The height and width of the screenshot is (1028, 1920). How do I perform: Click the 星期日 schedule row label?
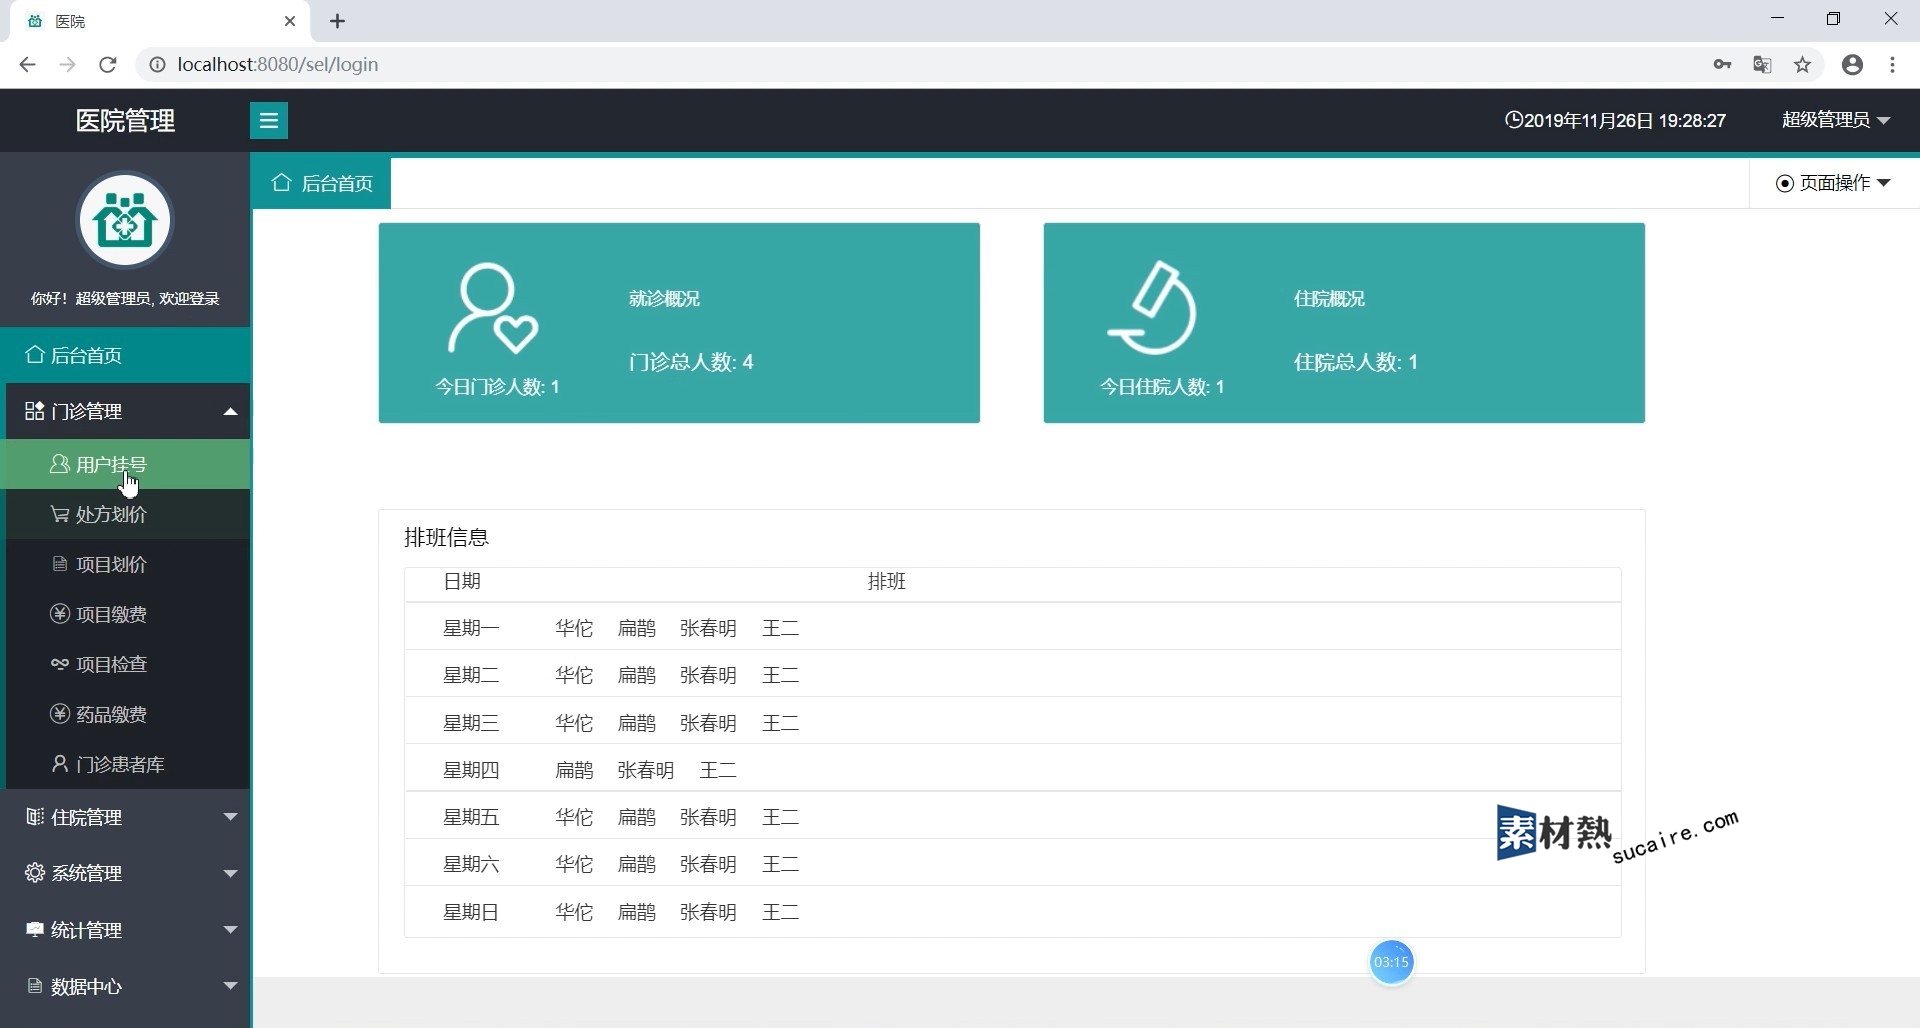(471, 912)
